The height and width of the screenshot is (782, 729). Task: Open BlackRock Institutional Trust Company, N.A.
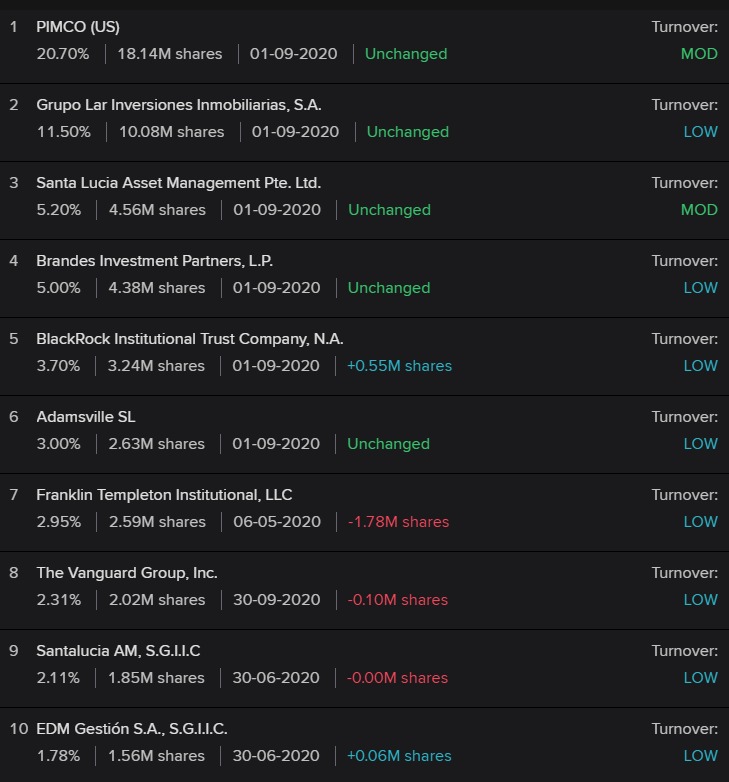pos(190,339)
